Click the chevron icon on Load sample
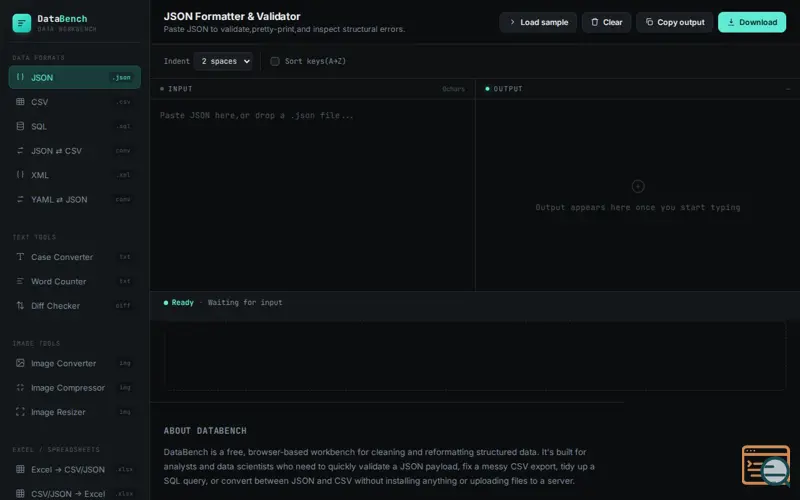800x500 pixels. [512, 22]
